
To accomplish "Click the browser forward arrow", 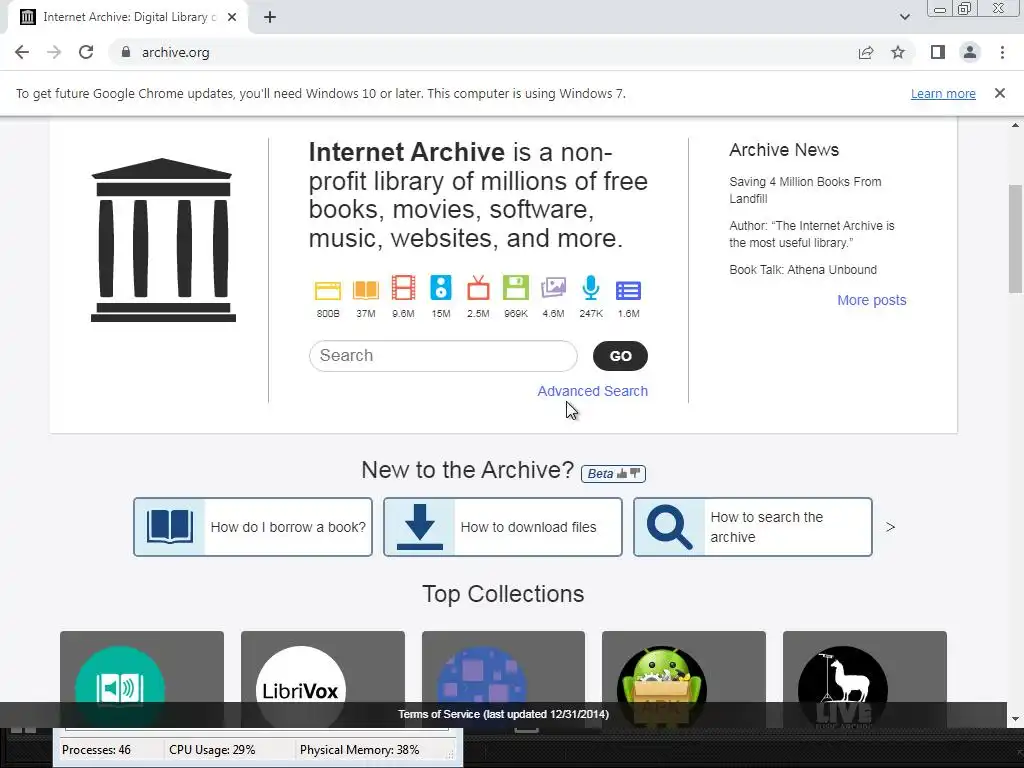I will (54, 52).
